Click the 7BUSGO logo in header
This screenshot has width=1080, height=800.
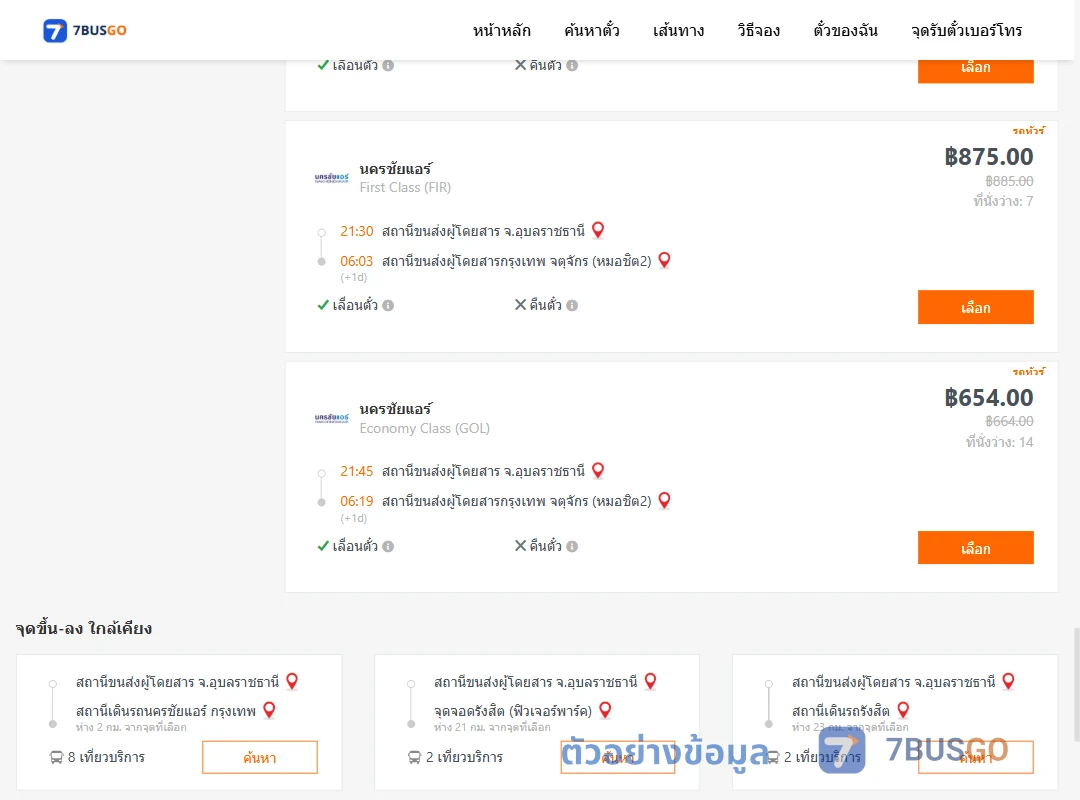click(x=85, y=30)
